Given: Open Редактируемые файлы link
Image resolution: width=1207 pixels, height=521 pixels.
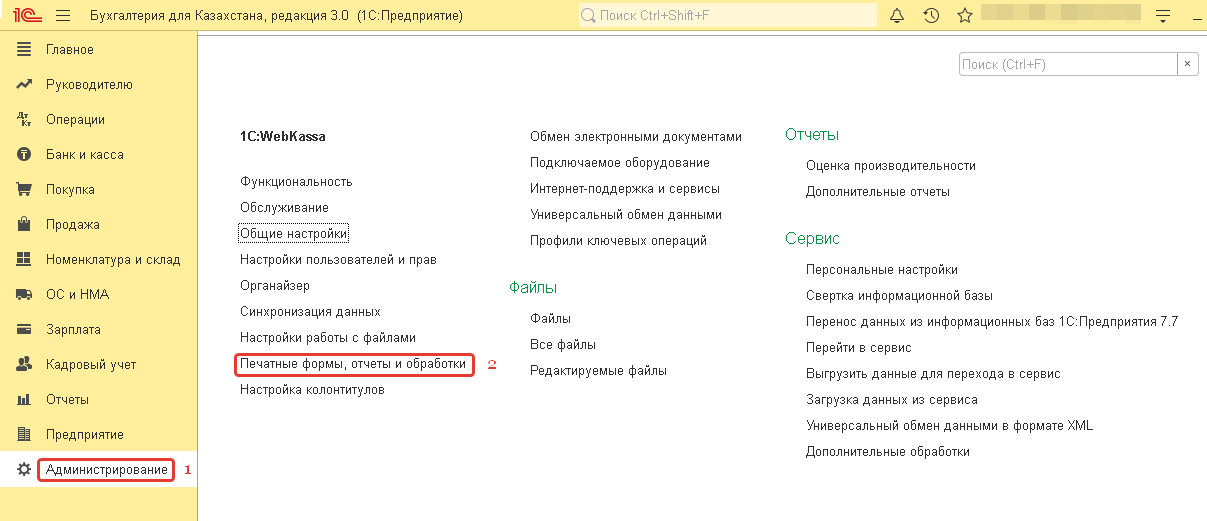Looking at the screenshot, I should pyautogui.click(x=598, y=370).
